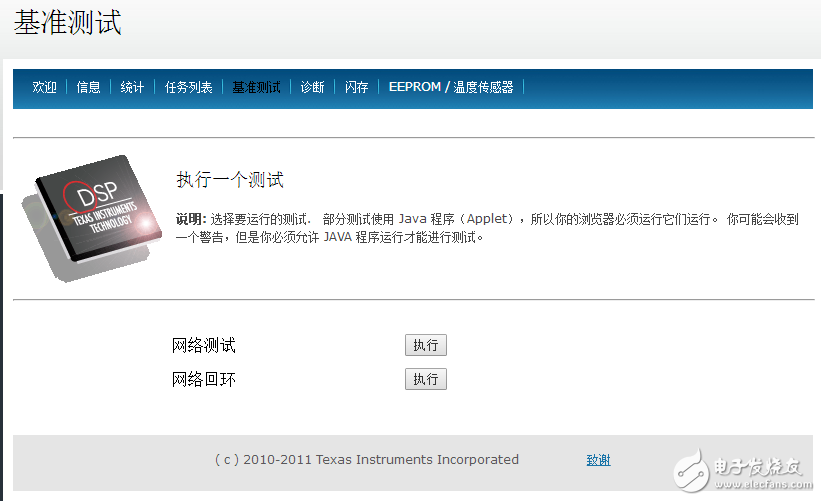The width and height of the screenshot is (821, 501).
Task: Click the 网络测试 label
Action: (204, 346)
